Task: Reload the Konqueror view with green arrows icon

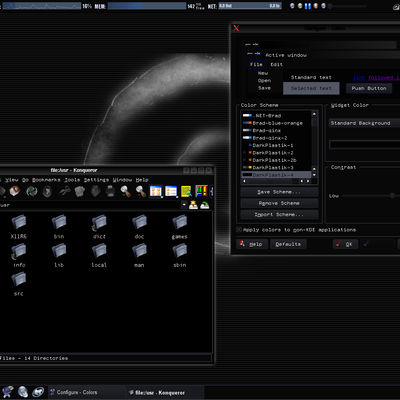Action: pyautogui.click(x=32, y=191)
